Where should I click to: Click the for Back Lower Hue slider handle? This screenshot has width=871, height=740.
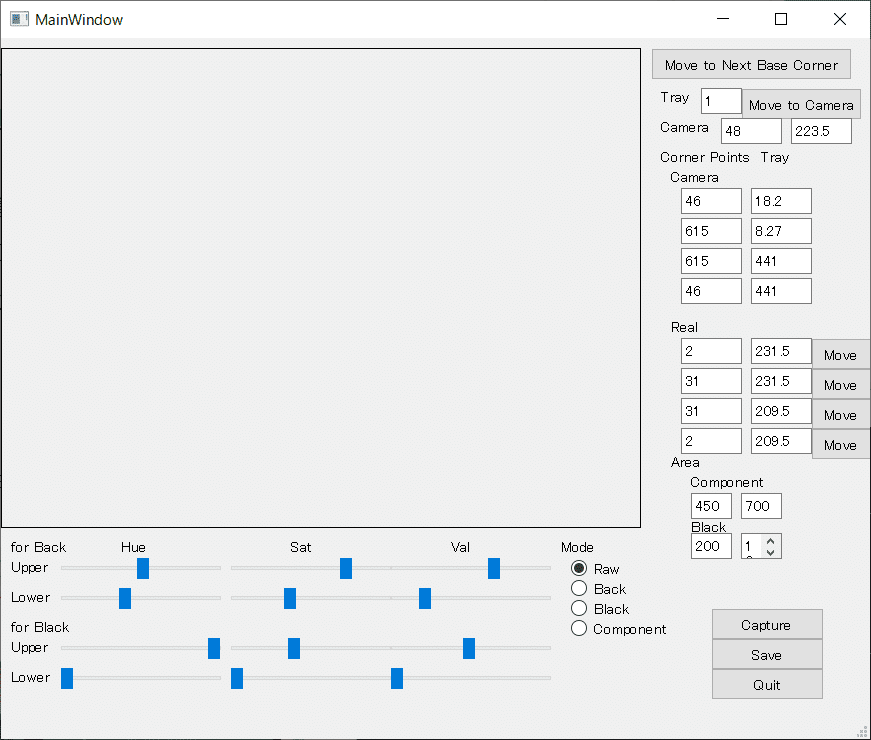125,598
